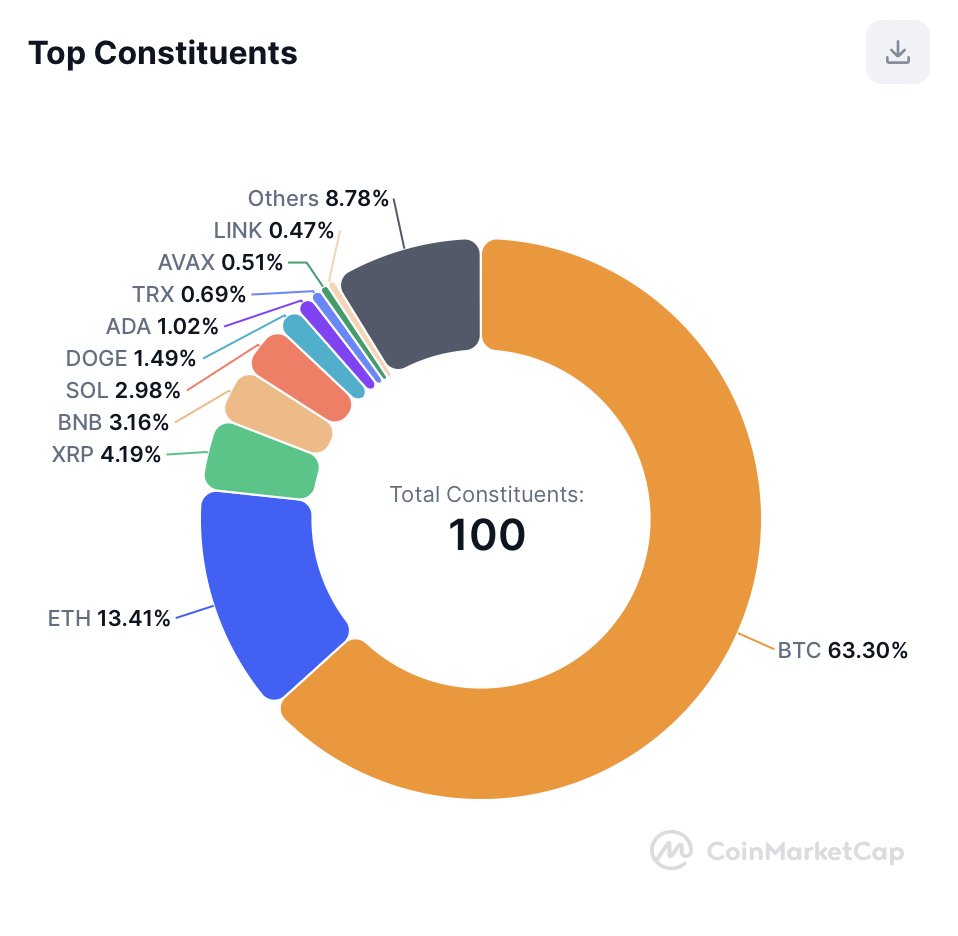Click the ETH 13.41% label
This screenshot has width=958, height=936.
[x=109, y=618]
